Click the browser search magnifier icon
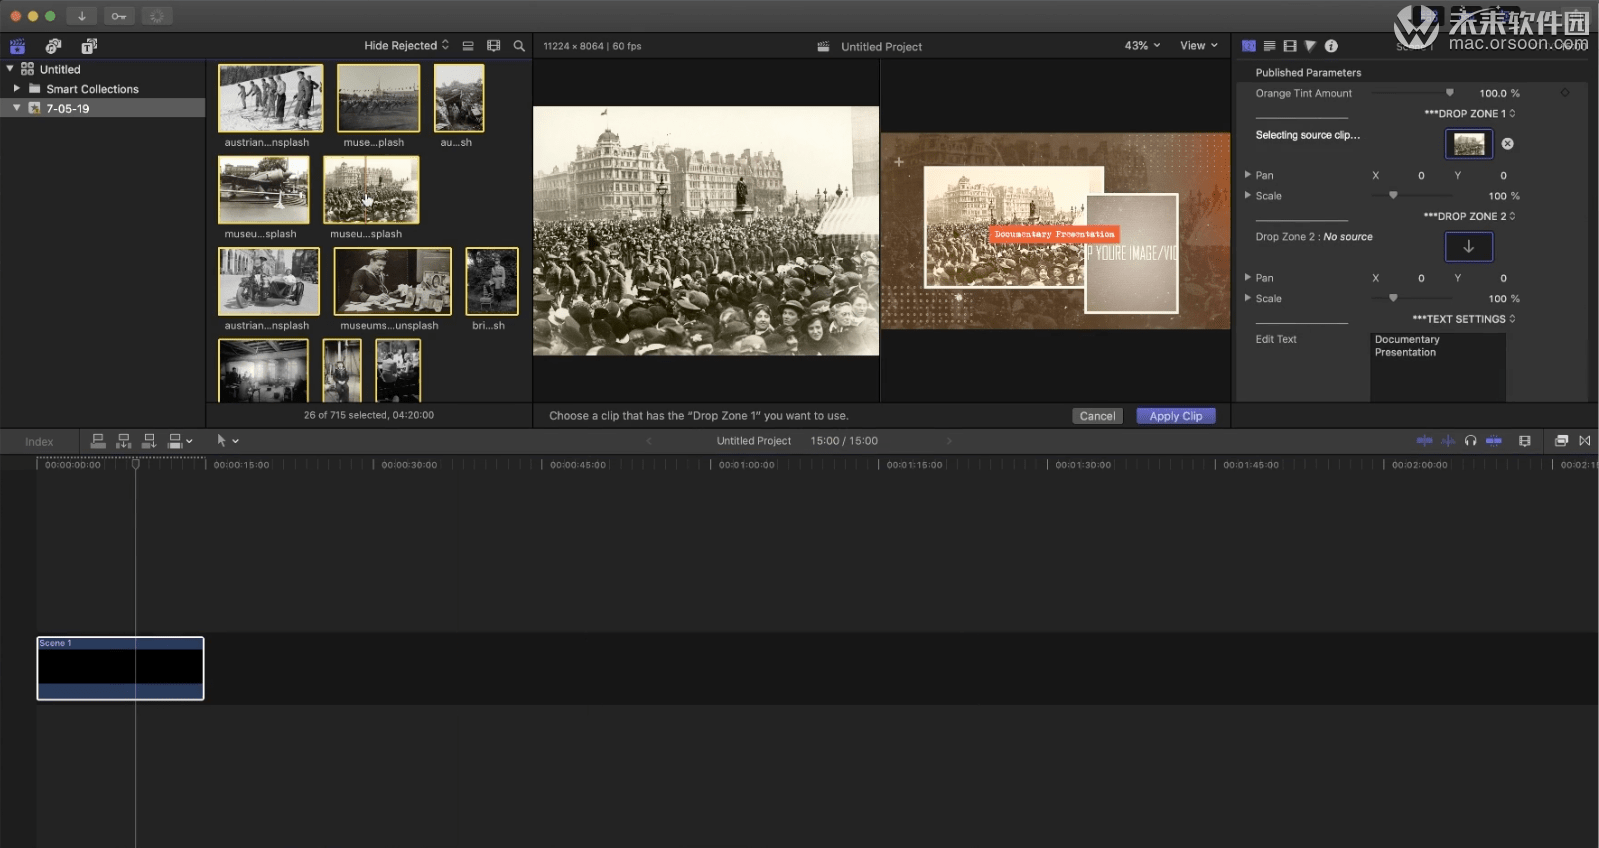The height and width of the screenshot is (848, 1599). 519,46
